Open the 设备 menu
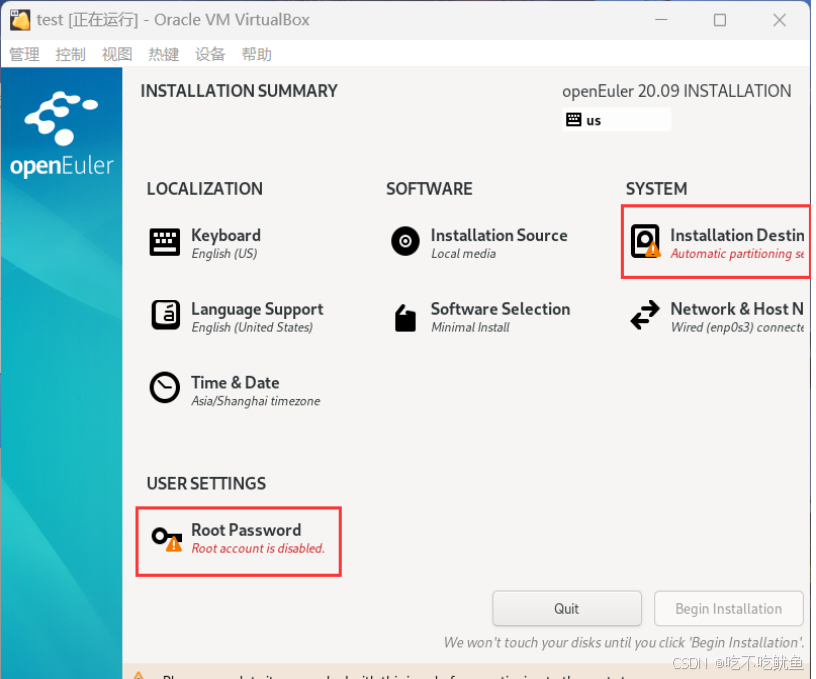This screenshot has width=816, height=679. (x=210, y=54)
